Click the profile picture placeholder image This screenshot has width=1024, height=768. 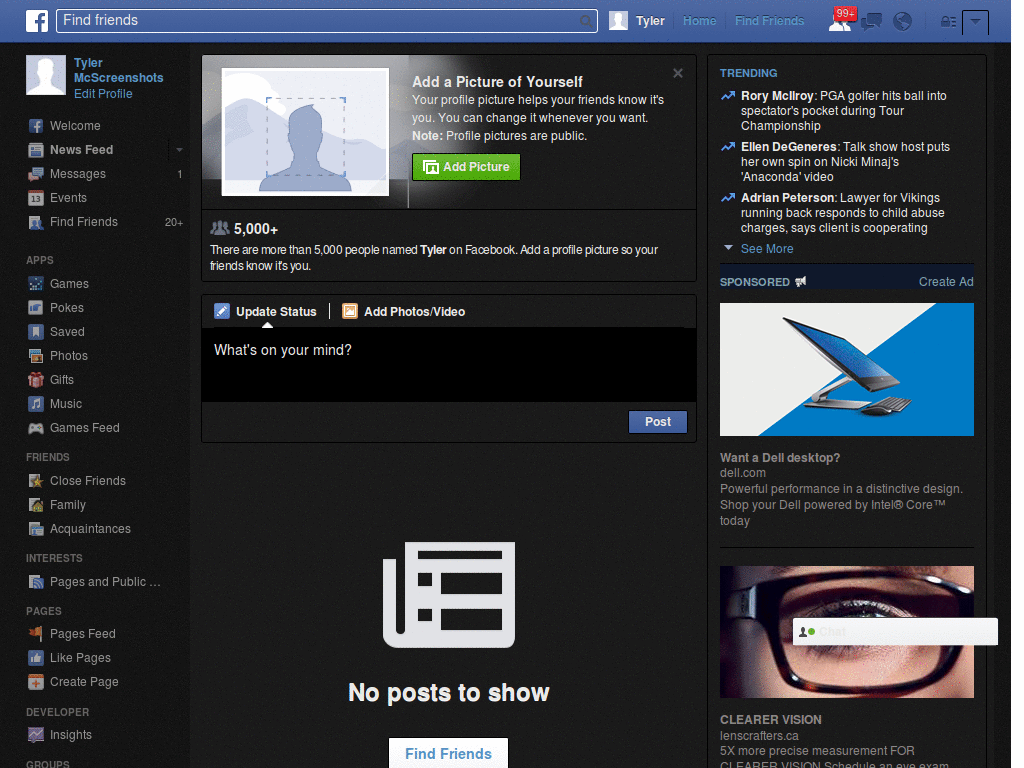coord(305,132)
